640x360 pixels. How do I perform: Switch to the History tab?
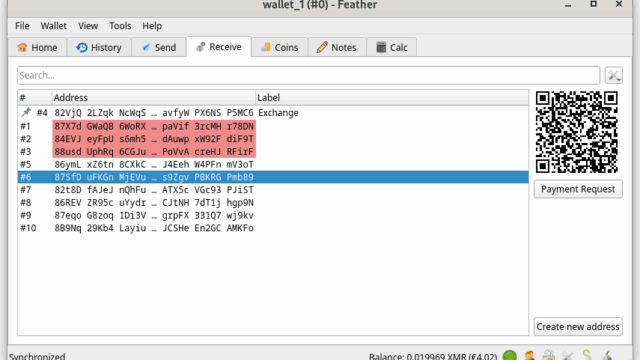click(99, 47)
